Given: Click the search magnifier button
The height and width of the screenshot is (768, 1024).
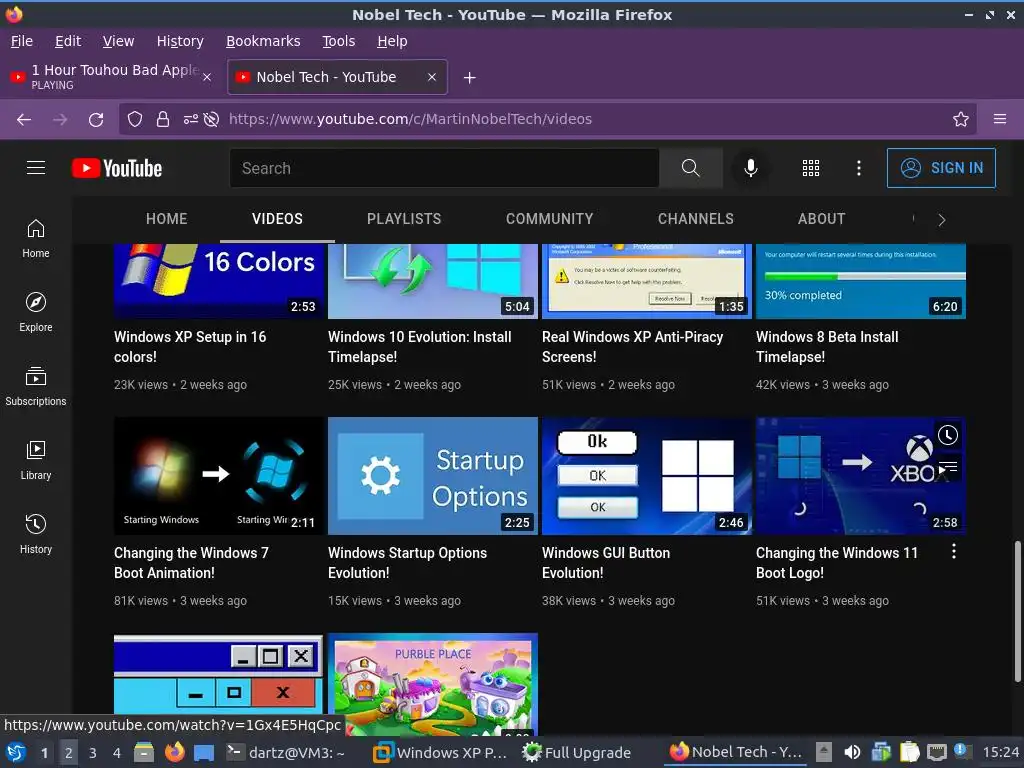Looking at the screenshot, I should [x=690, y=168].
